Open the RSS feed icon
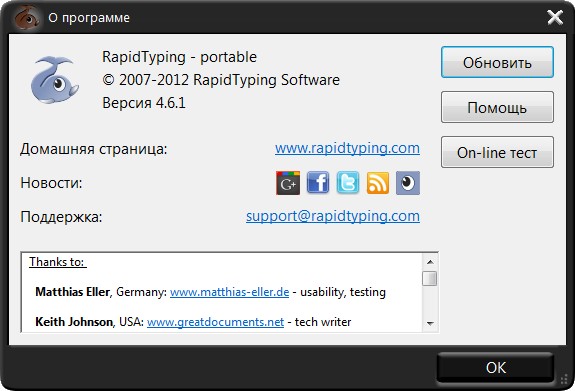The height and width of the screenshot is (391, 575). (x=378, y=183)
